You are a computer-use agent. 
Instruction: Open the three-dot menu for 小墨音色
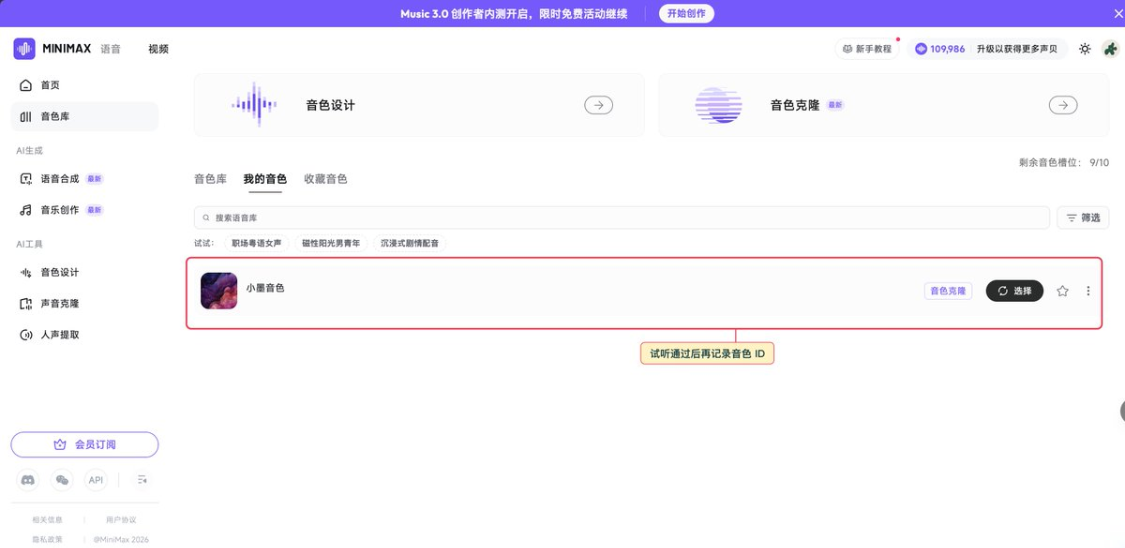[1088, 290]
